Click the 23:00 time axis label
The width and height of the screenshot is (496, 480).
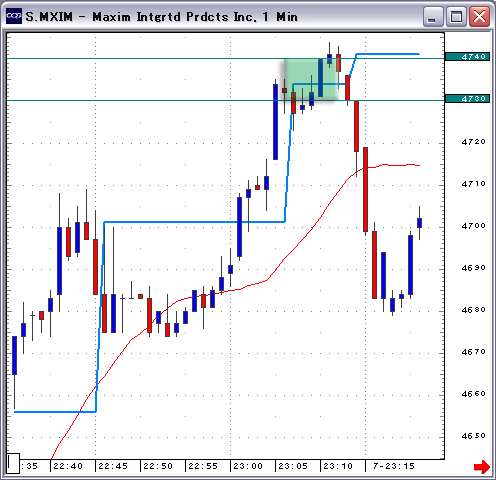point(248,466)
